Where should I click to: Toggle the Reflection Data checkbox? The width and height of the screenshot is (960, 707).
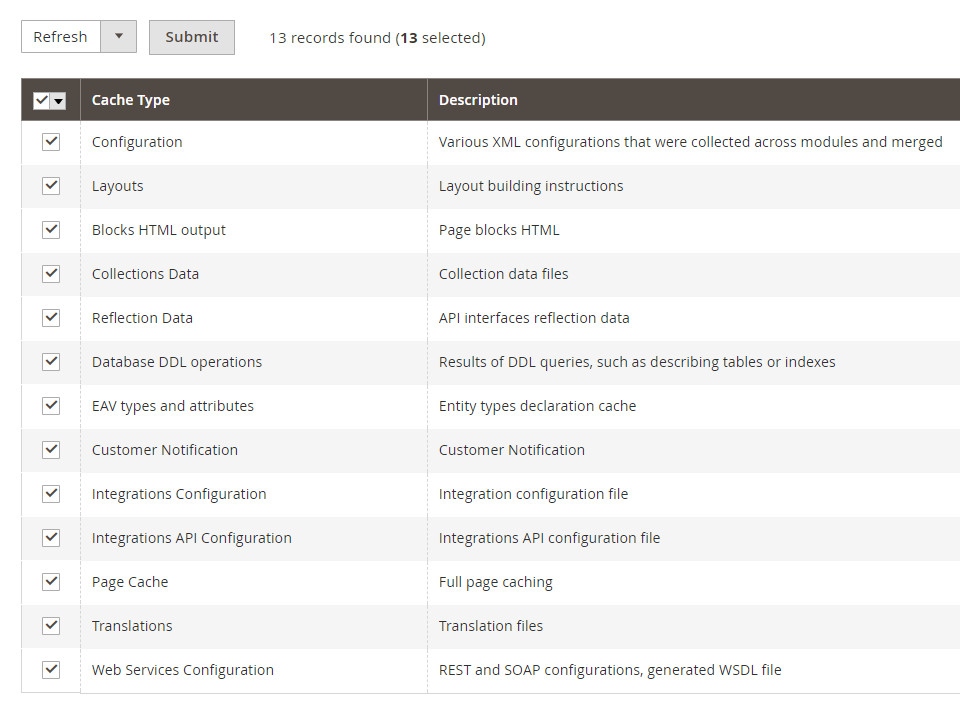pos(51,318)
